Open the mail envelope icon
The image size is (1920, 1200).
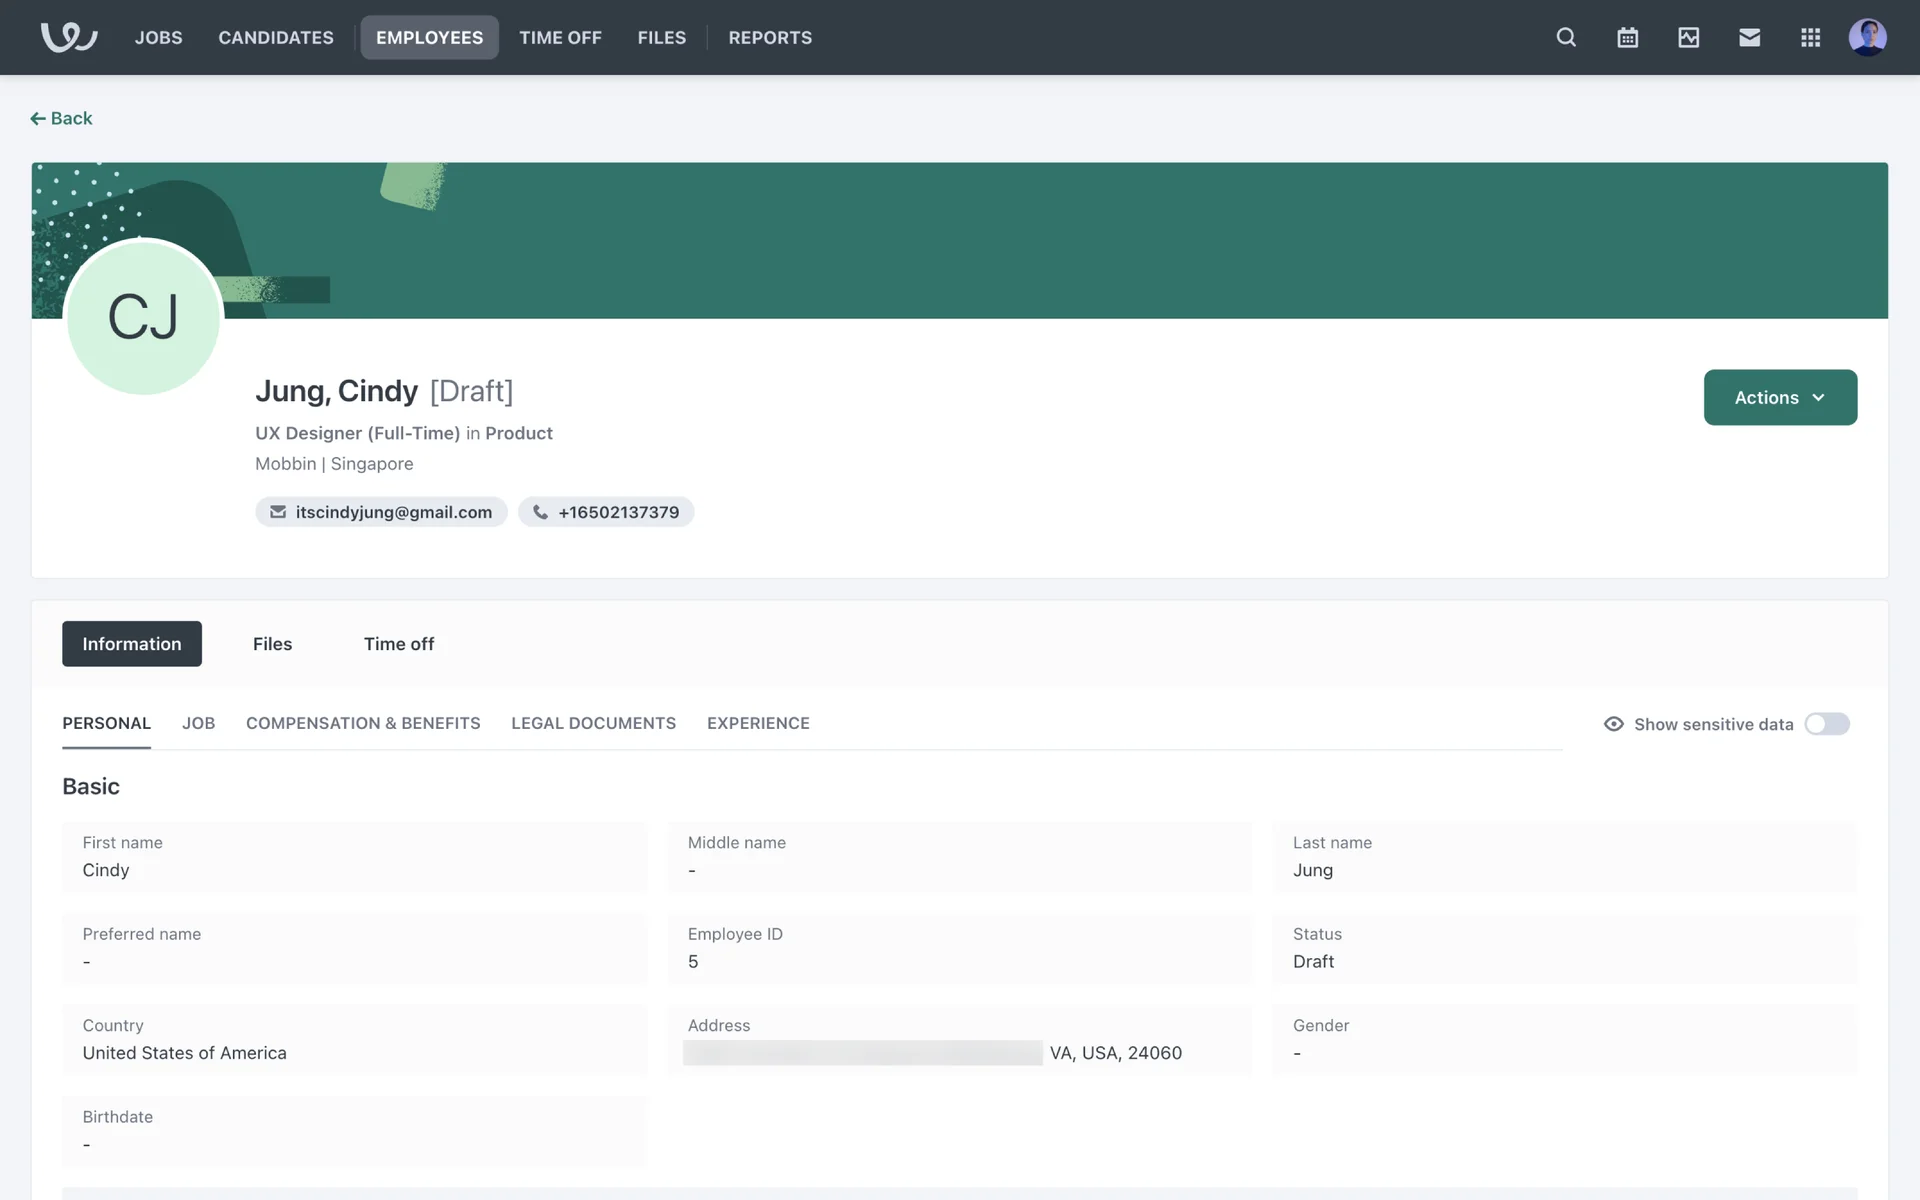point(1749,37)
